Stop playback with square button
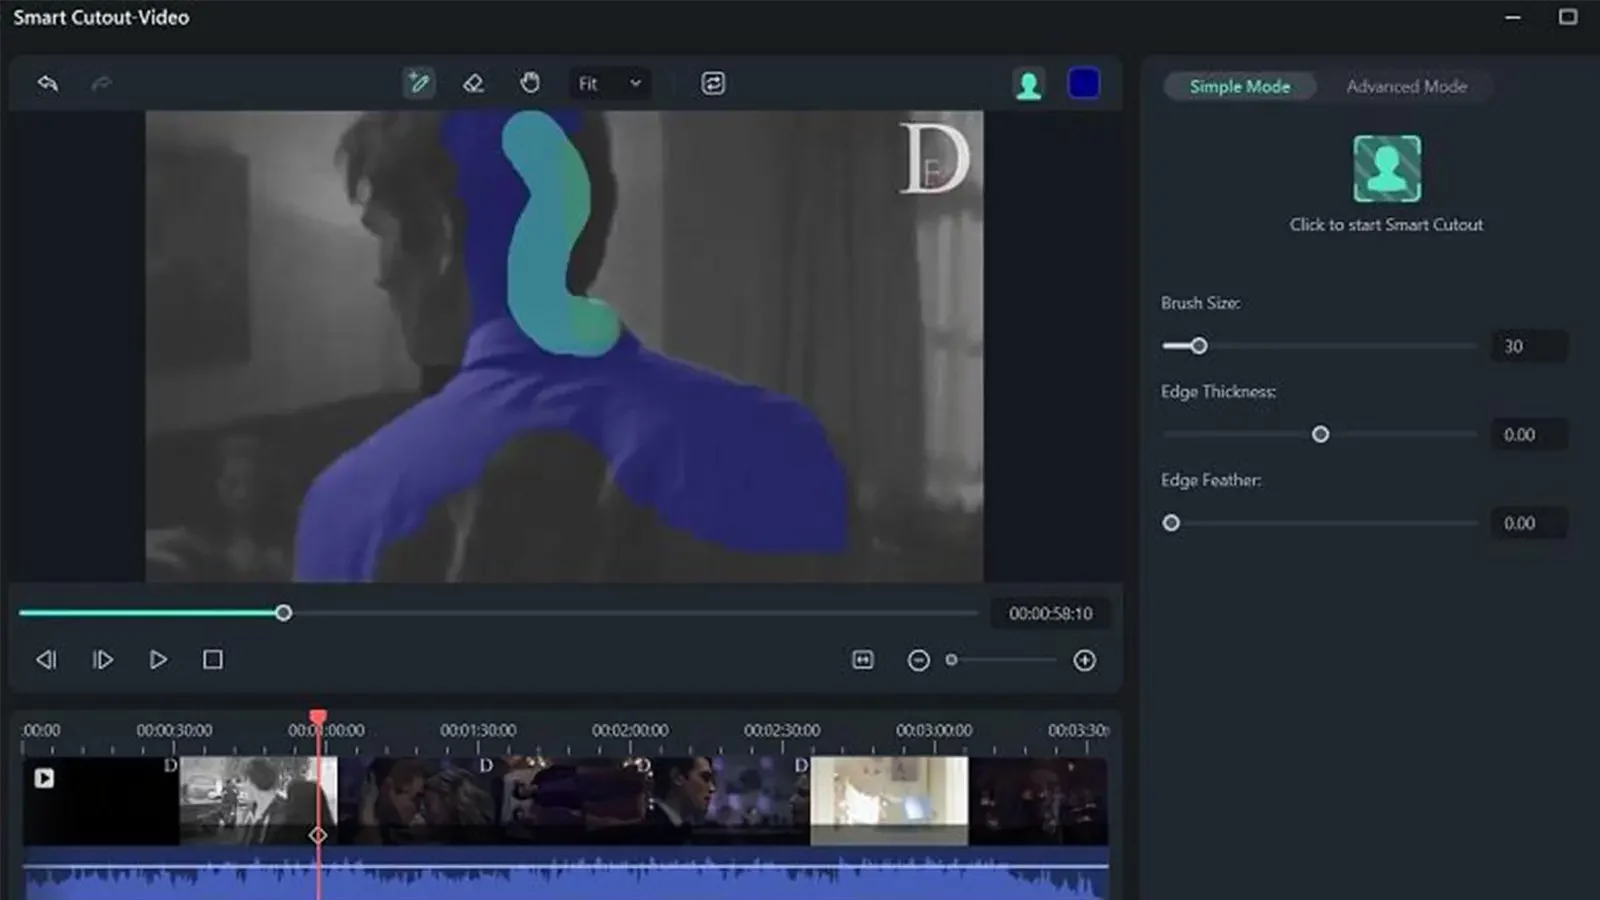 point(213,660)
